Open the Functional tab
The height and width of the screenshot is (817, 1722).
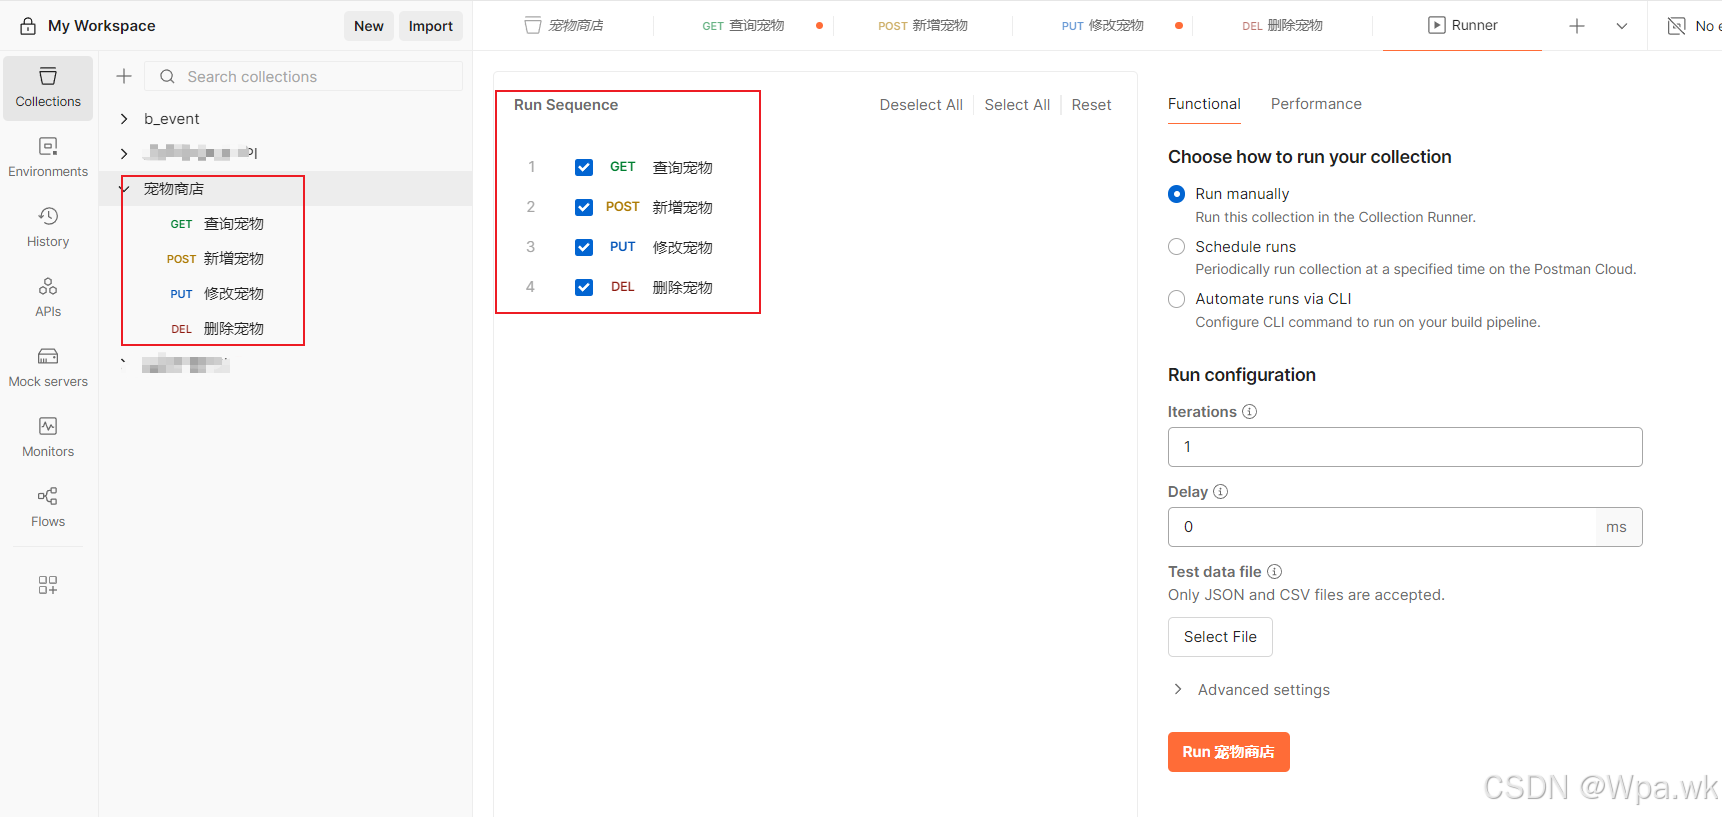(x=1204, y=104)
